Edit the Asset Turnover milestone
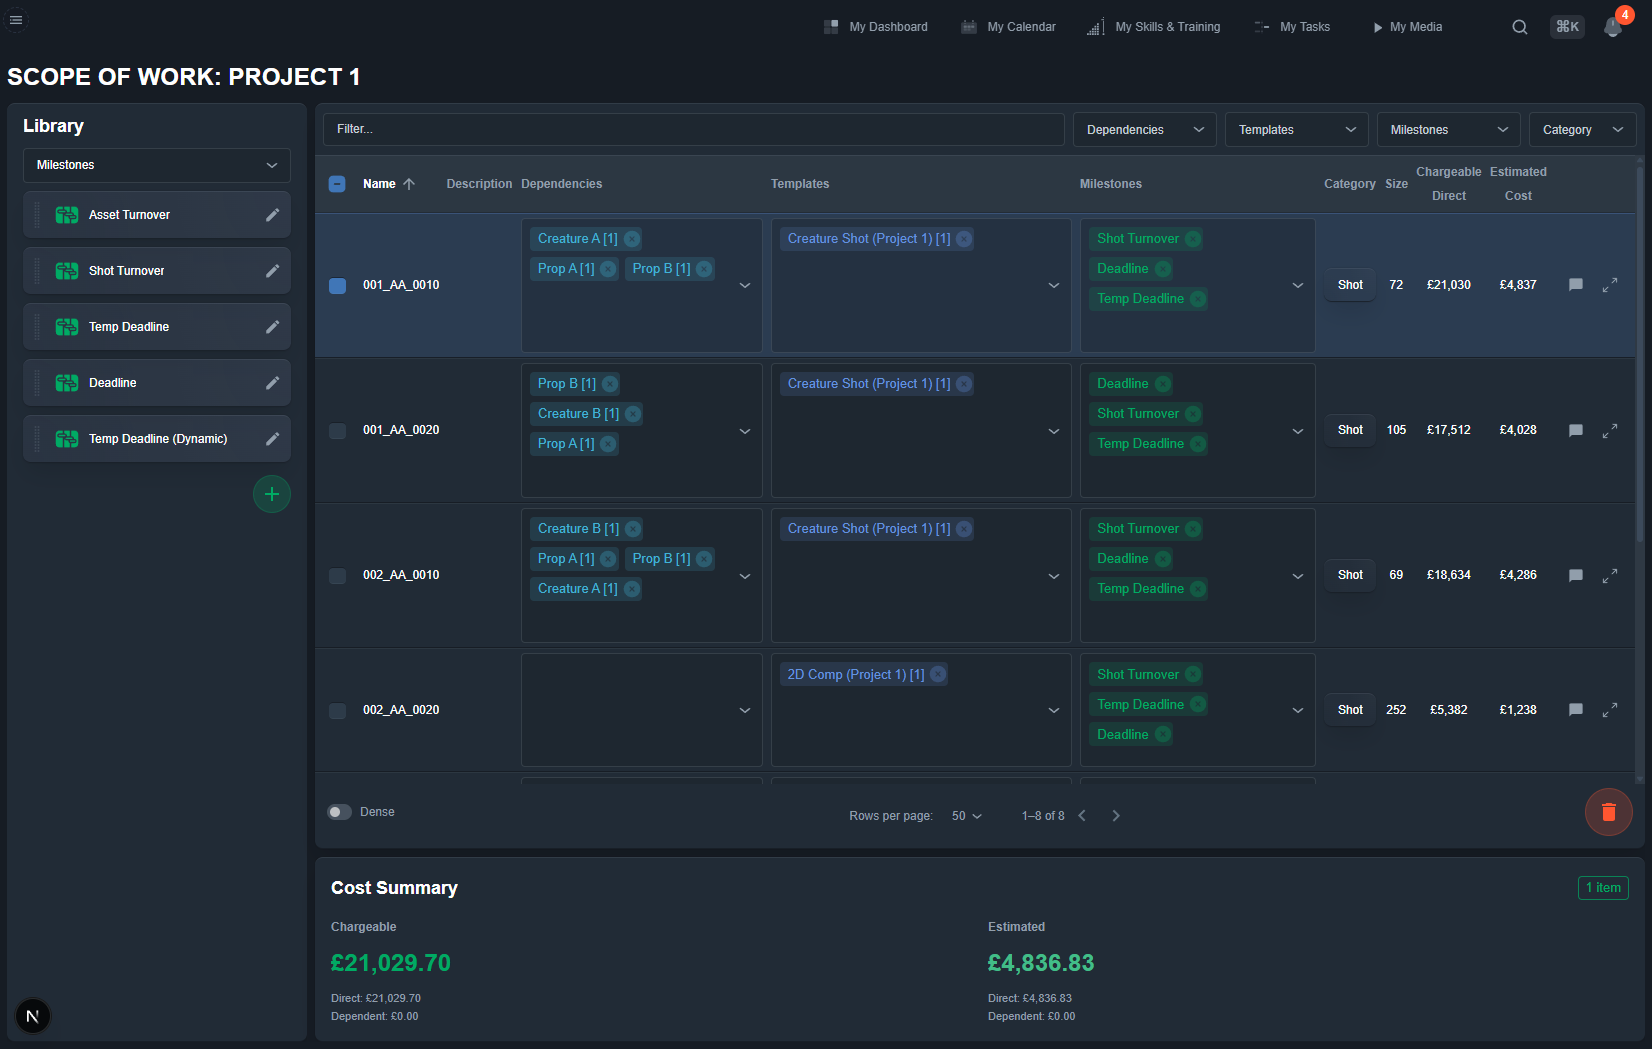Image resolution: width=1652 pixels, height=1049 pixels. tap(273, 214)
